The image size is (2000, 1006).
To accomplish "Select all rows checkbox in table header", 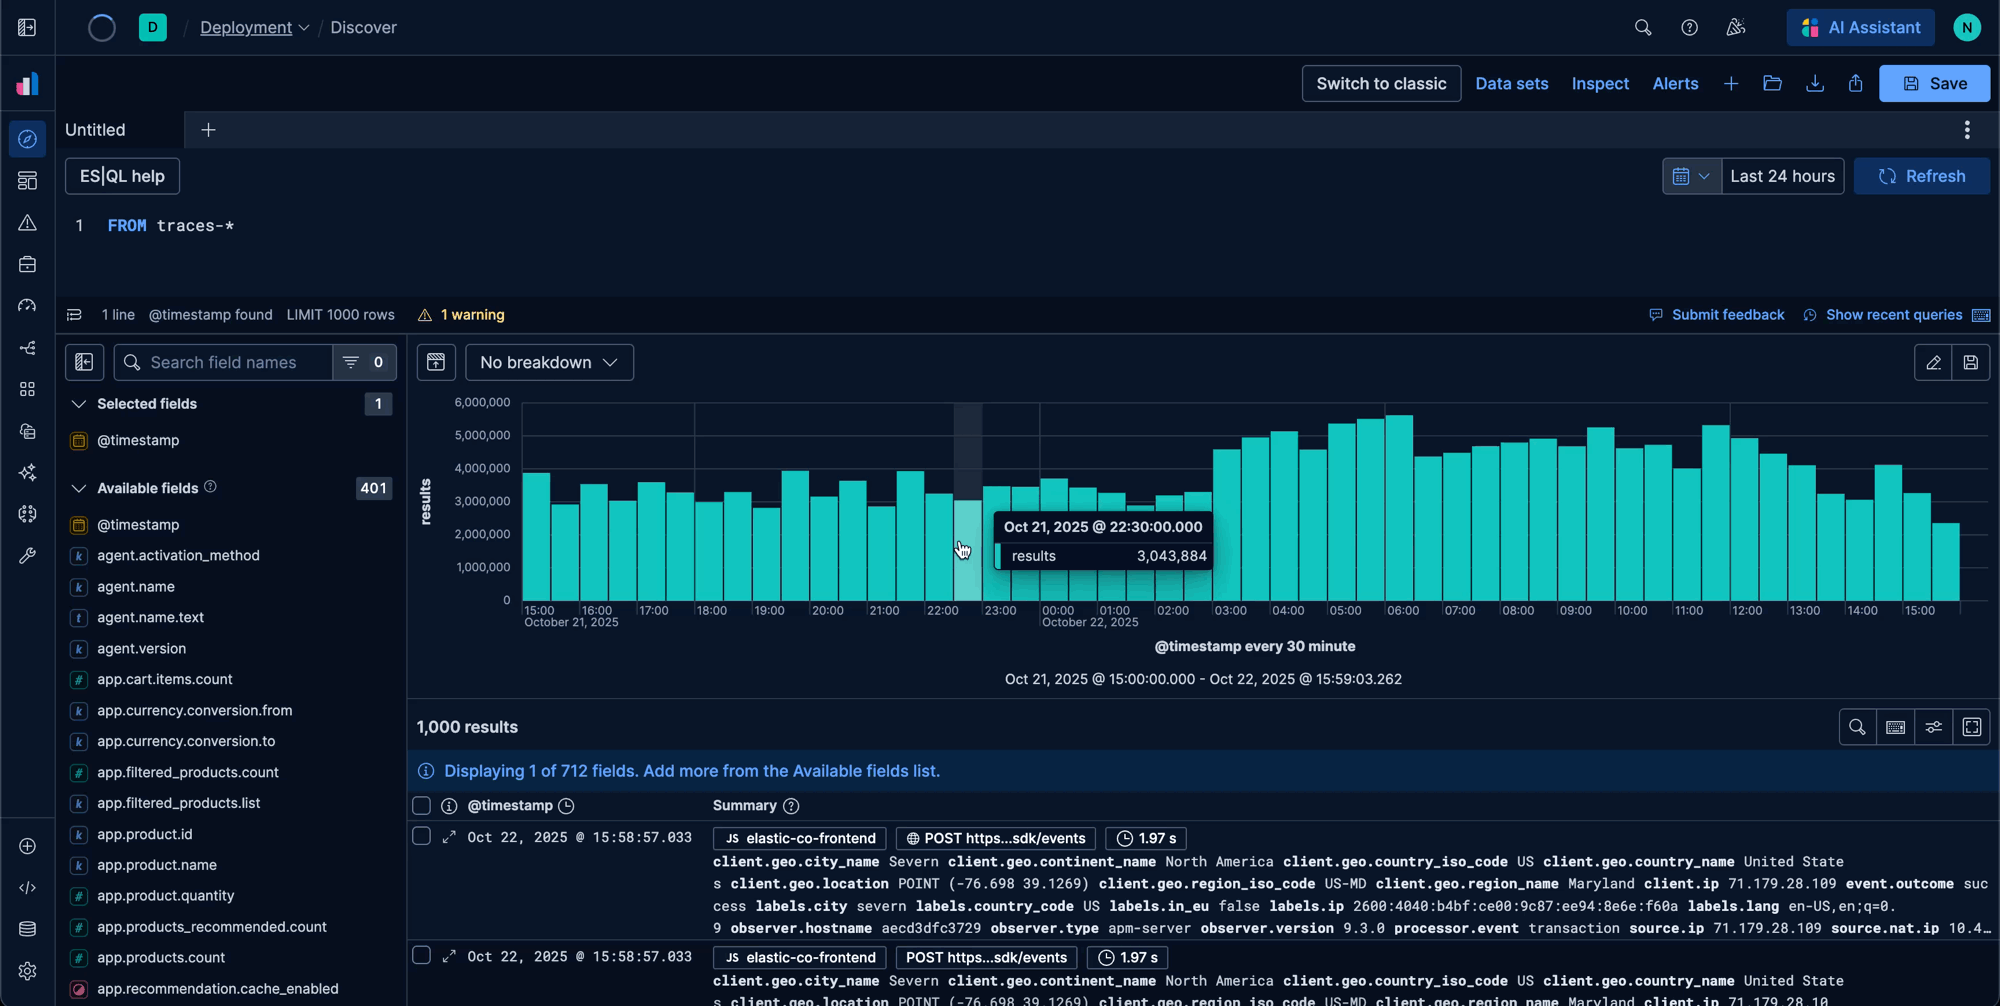I will click(422, 806).
